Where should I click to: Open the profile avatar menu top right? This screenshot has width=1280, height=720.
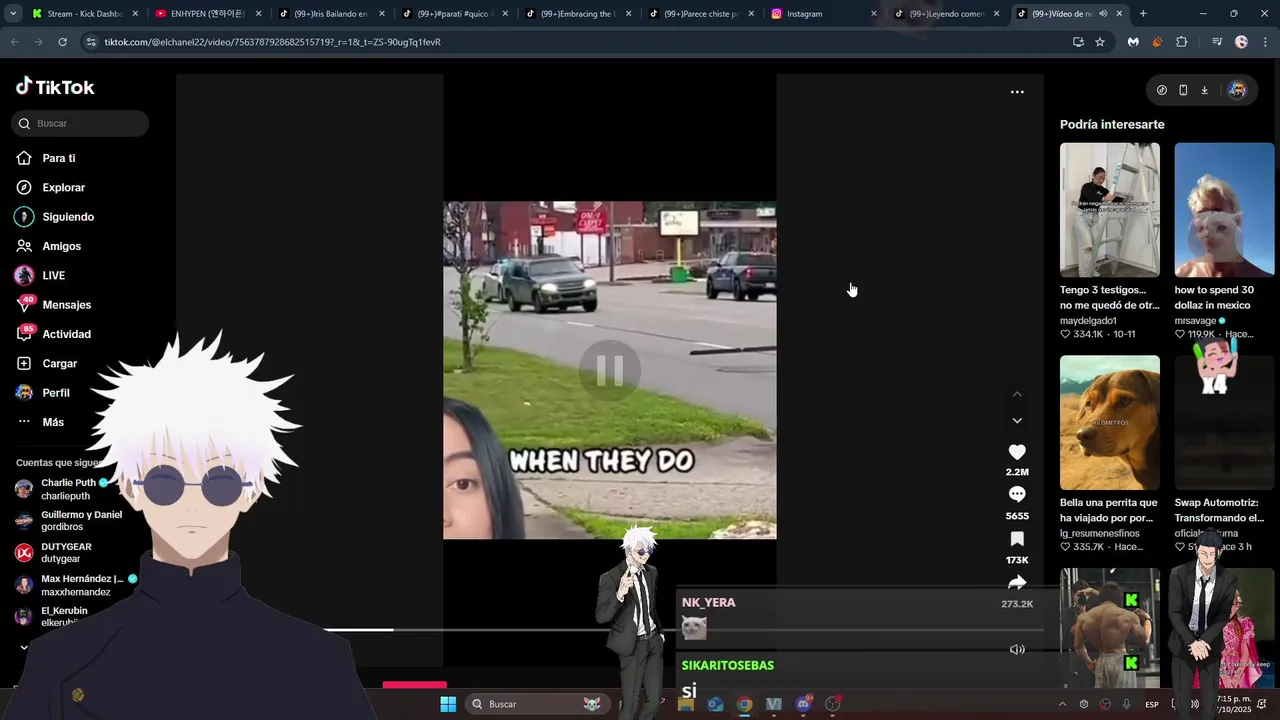coord(1237,90)
